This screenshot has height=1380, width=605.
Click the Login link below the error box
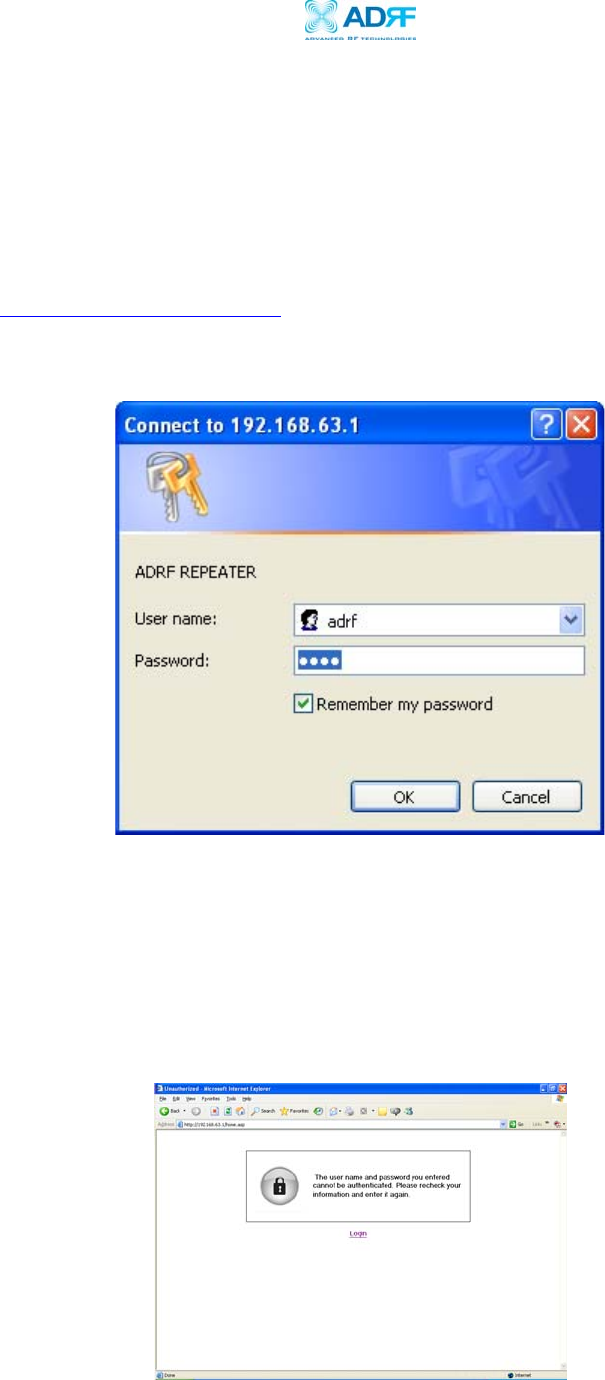click(x=358, y=1234)
